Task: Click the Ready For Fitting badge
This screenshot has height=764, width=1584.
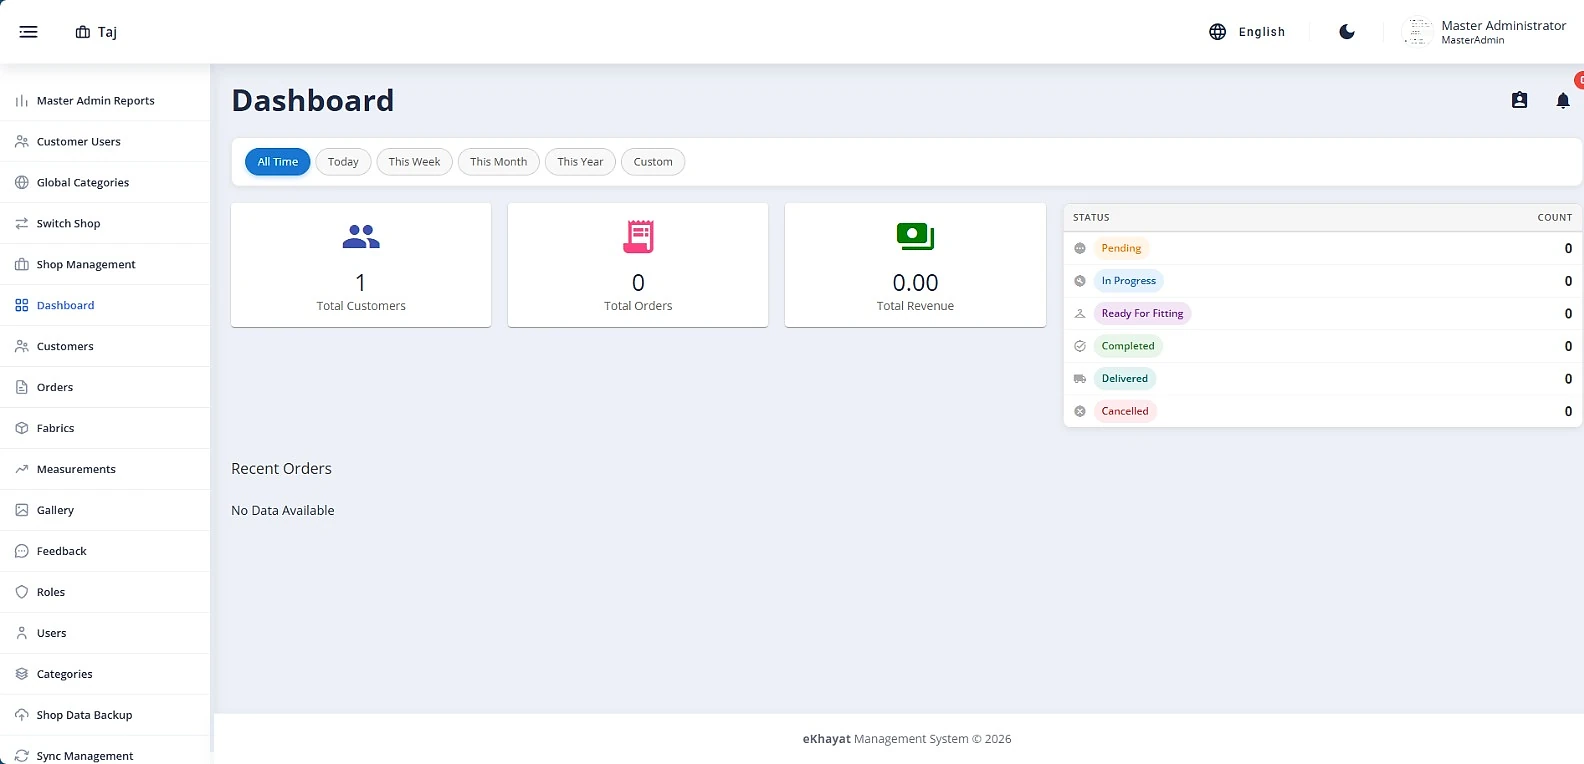Action: click(1142, 314)
